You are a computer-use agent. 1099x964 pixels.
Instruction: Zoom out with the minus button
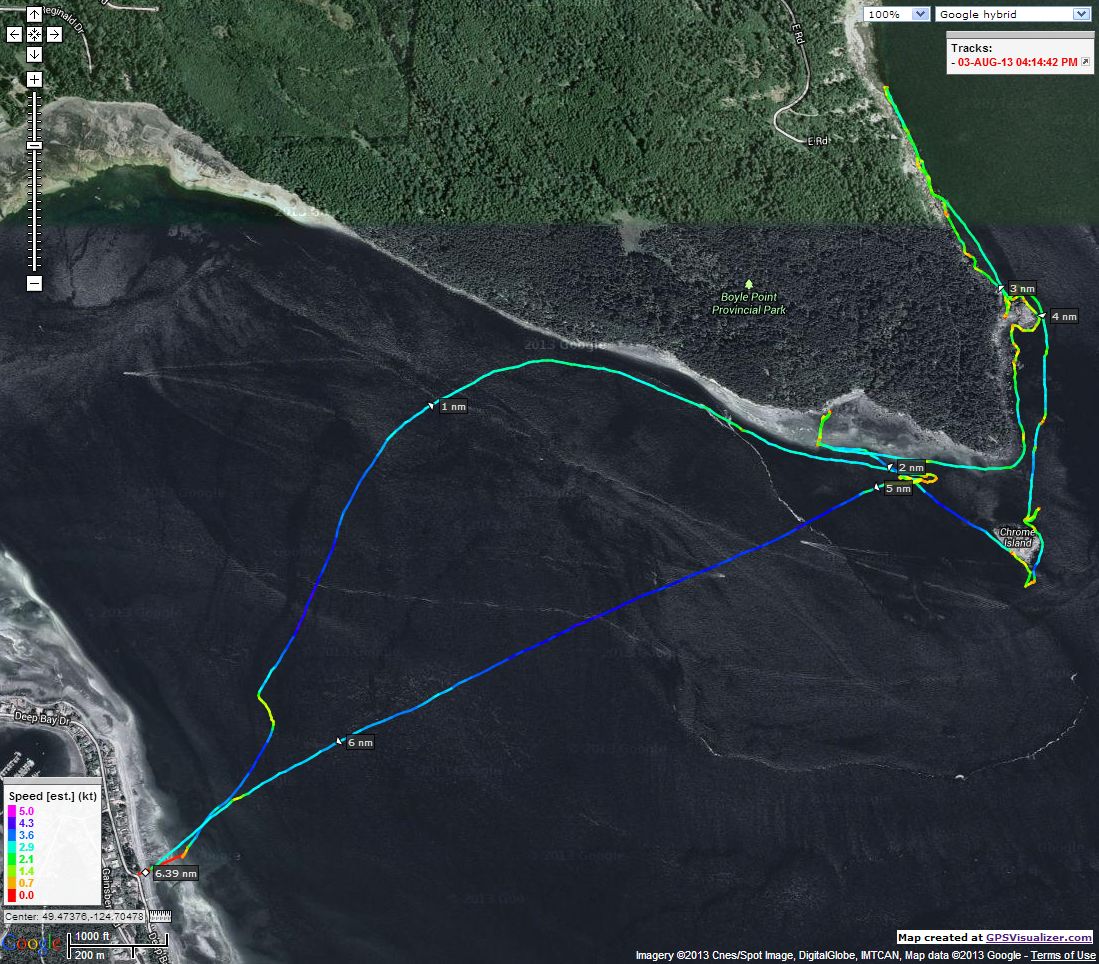tap(34, 283)
